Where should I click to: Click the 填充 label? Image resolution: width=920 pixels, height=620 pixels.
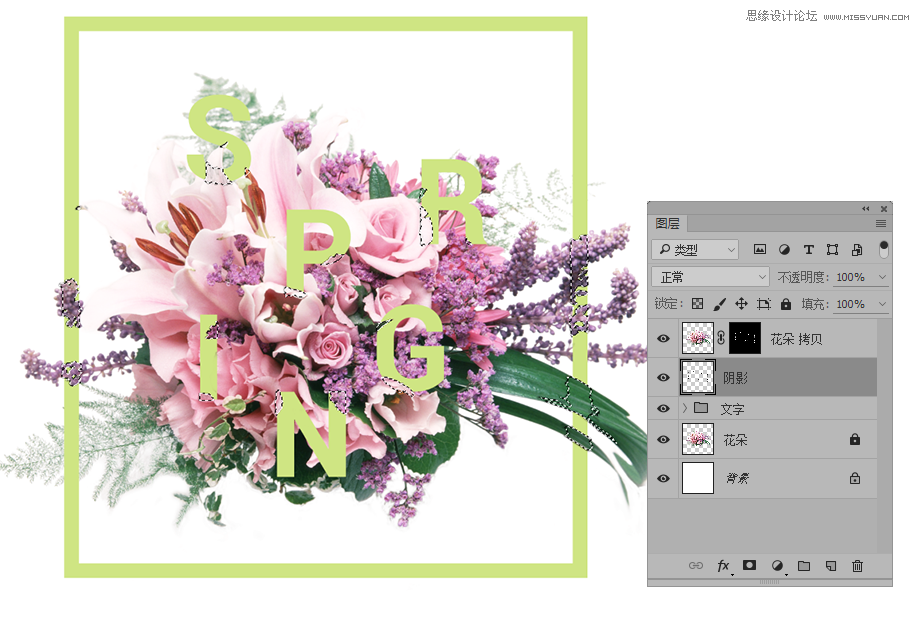(x=815, y=304)
